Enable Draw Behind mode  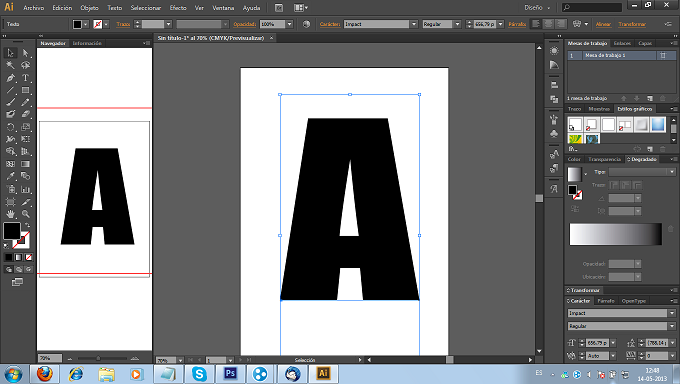coord(19,269)
